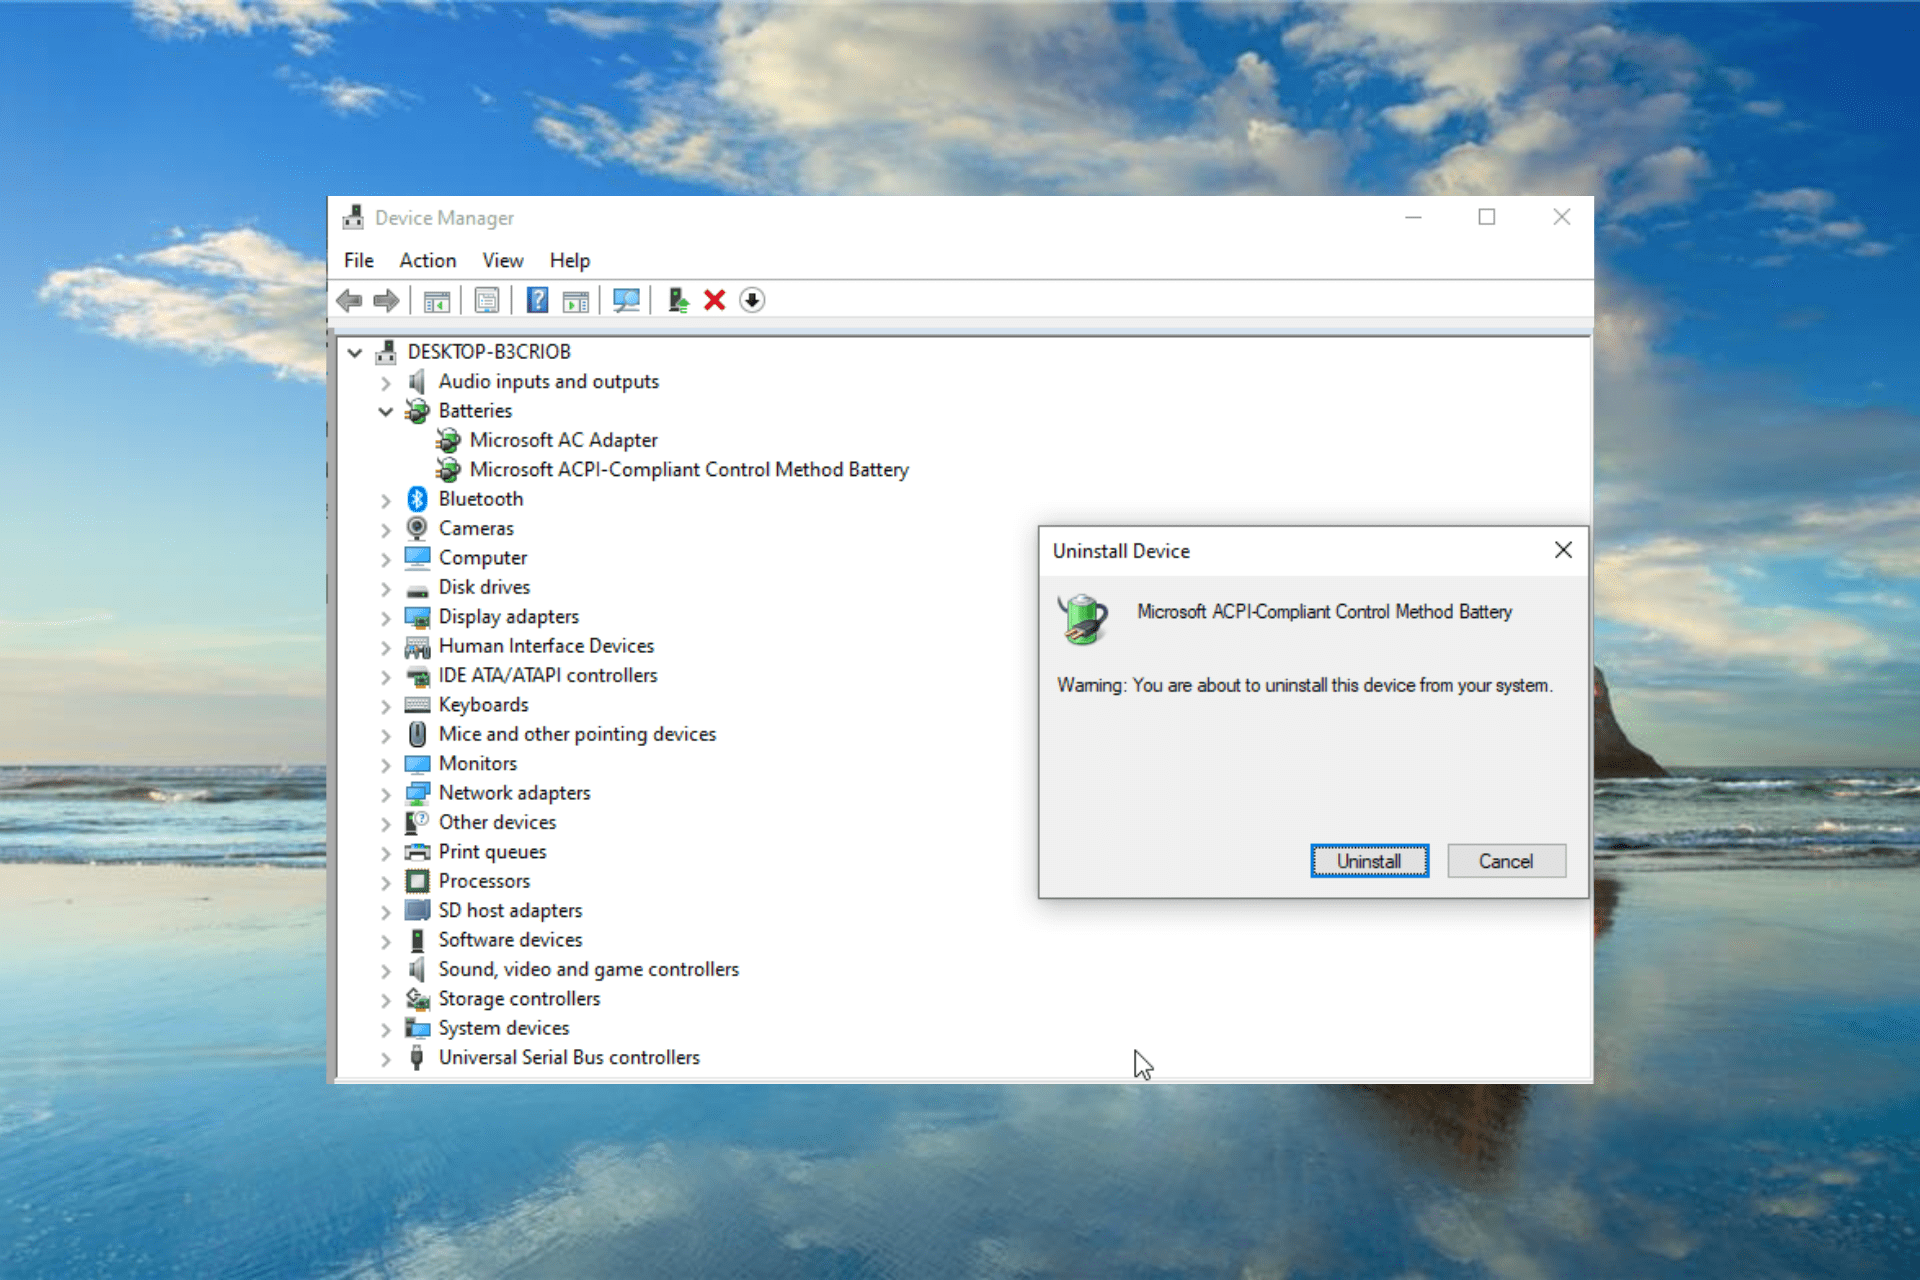This screenshot has width=1920, height=1280.
Task: Open the View menu
Action: click(x=503, y=260)
